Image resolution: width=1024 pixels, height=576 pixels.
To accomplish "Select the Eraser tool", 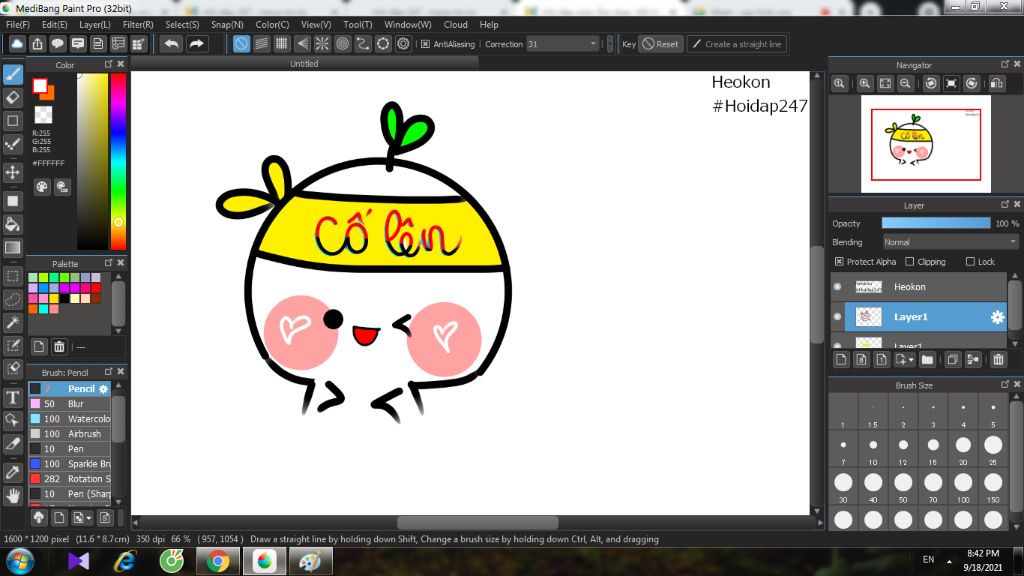I will [12, 98].
